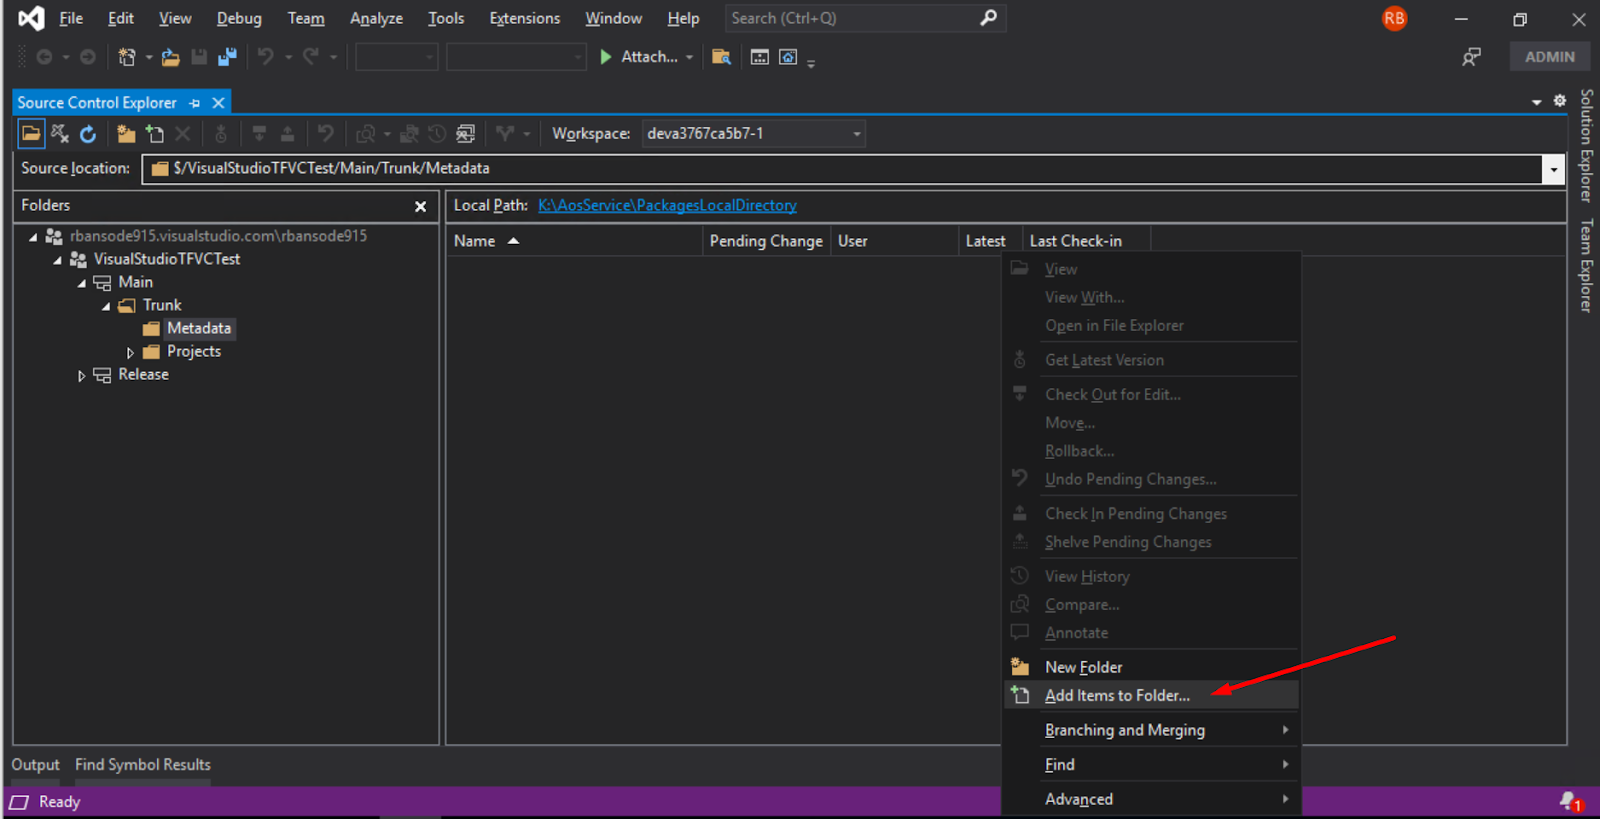Click the User column header
Image resolution: width=1600 pixels, height=819 pixels.
point(894,241)
